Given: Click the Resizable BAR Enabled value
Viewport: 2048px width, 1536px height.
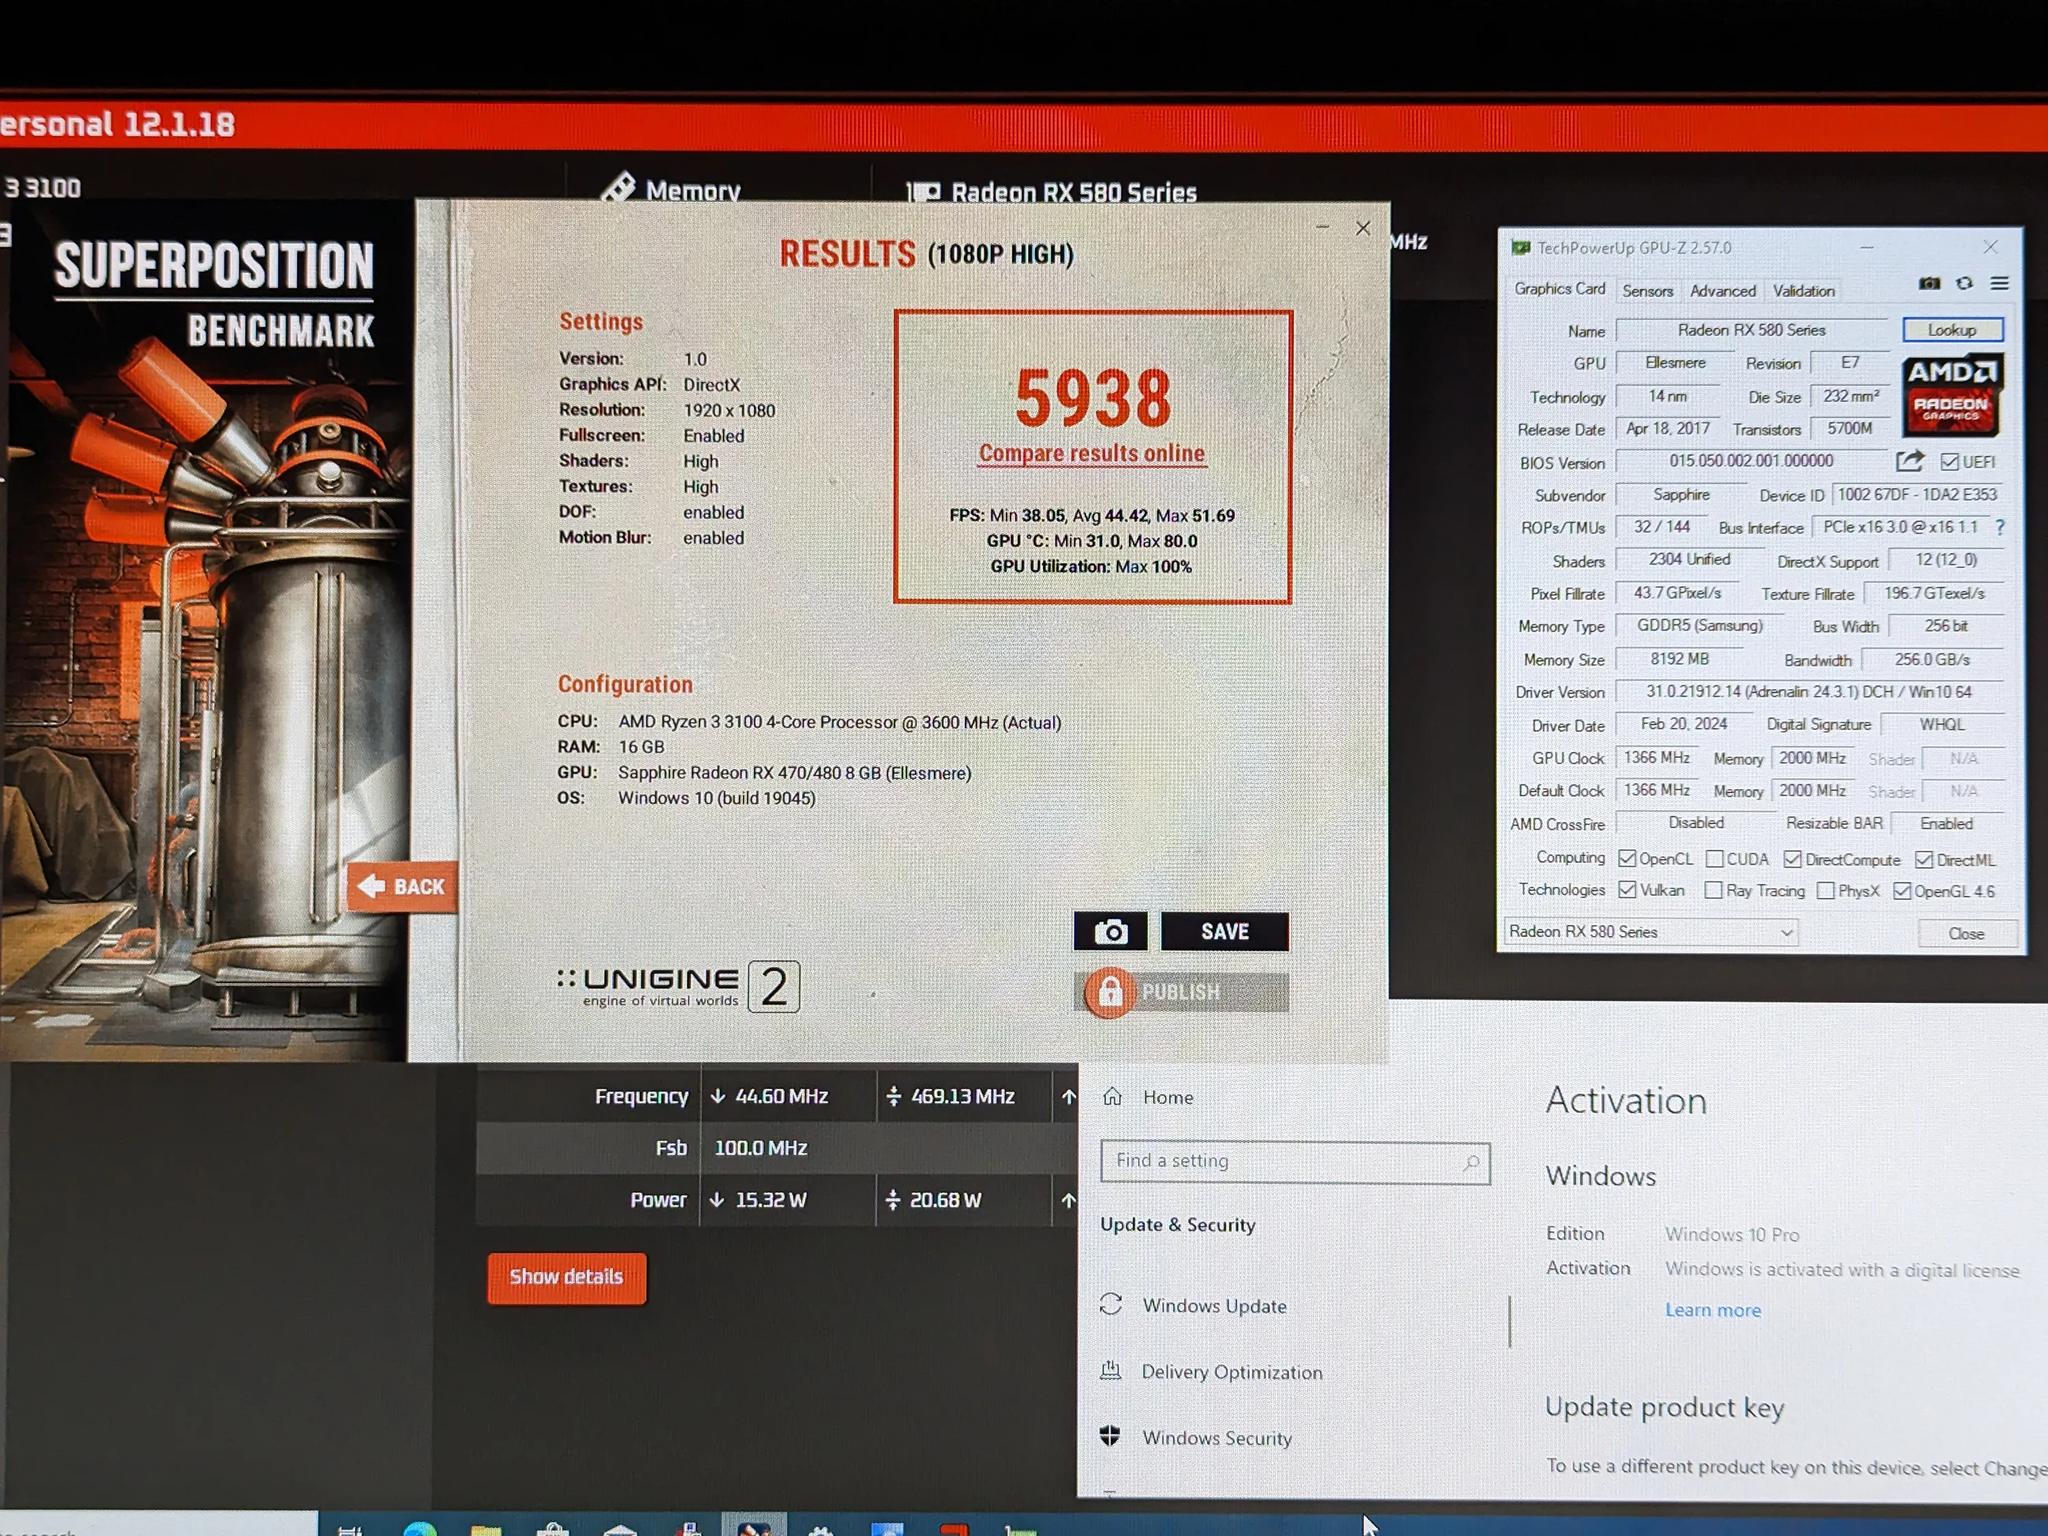Looking at the screenshot, I should [1946, 824].
